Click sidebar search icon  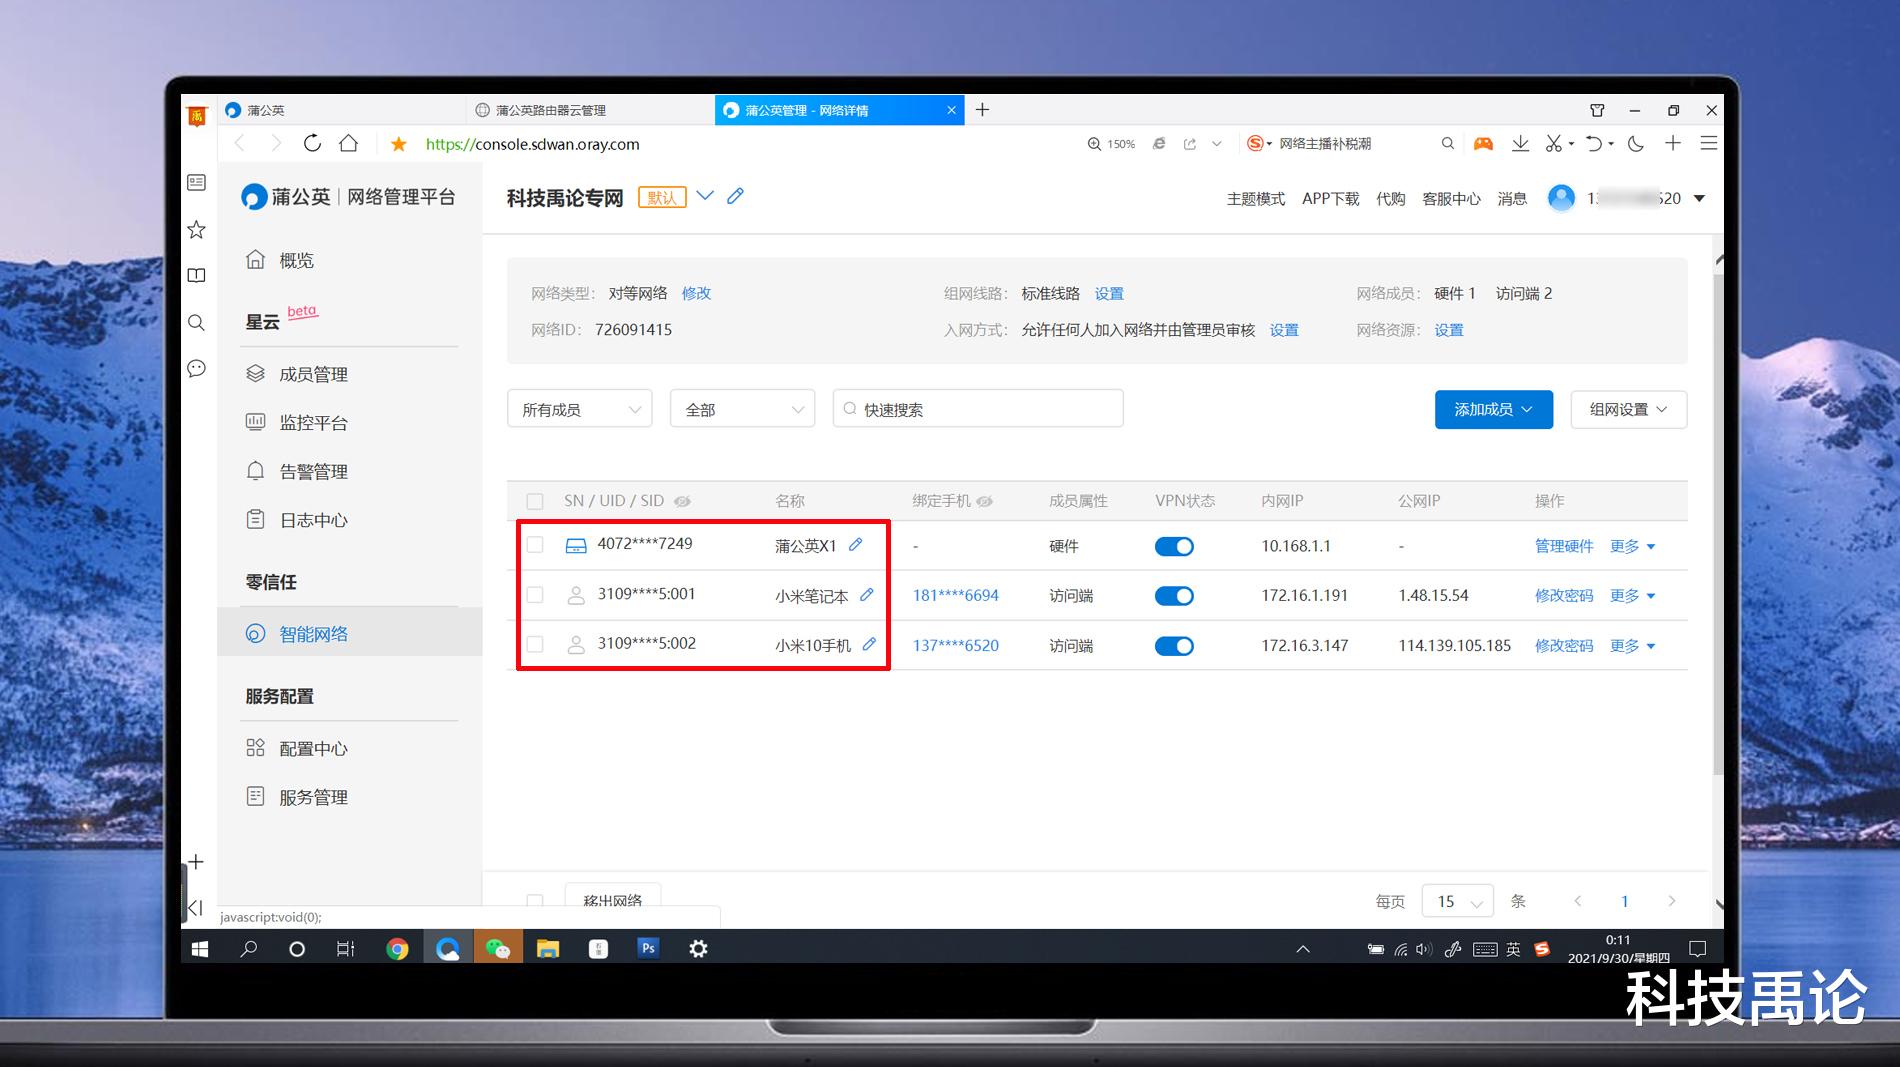[x=196, y=322]
